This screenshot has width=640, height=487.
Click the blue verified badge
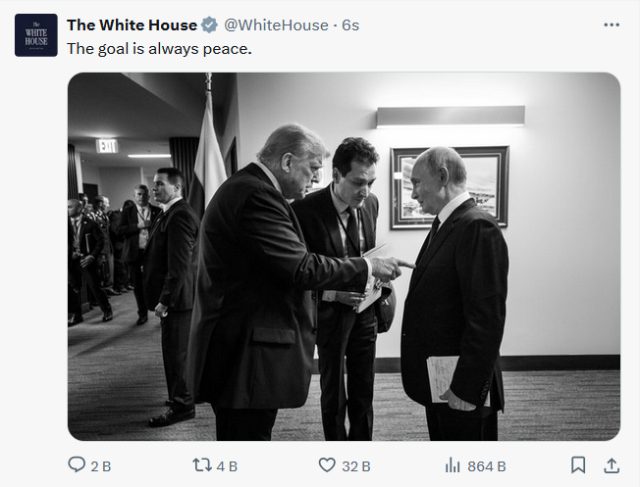pyautogui.click(x=209, y=25)
